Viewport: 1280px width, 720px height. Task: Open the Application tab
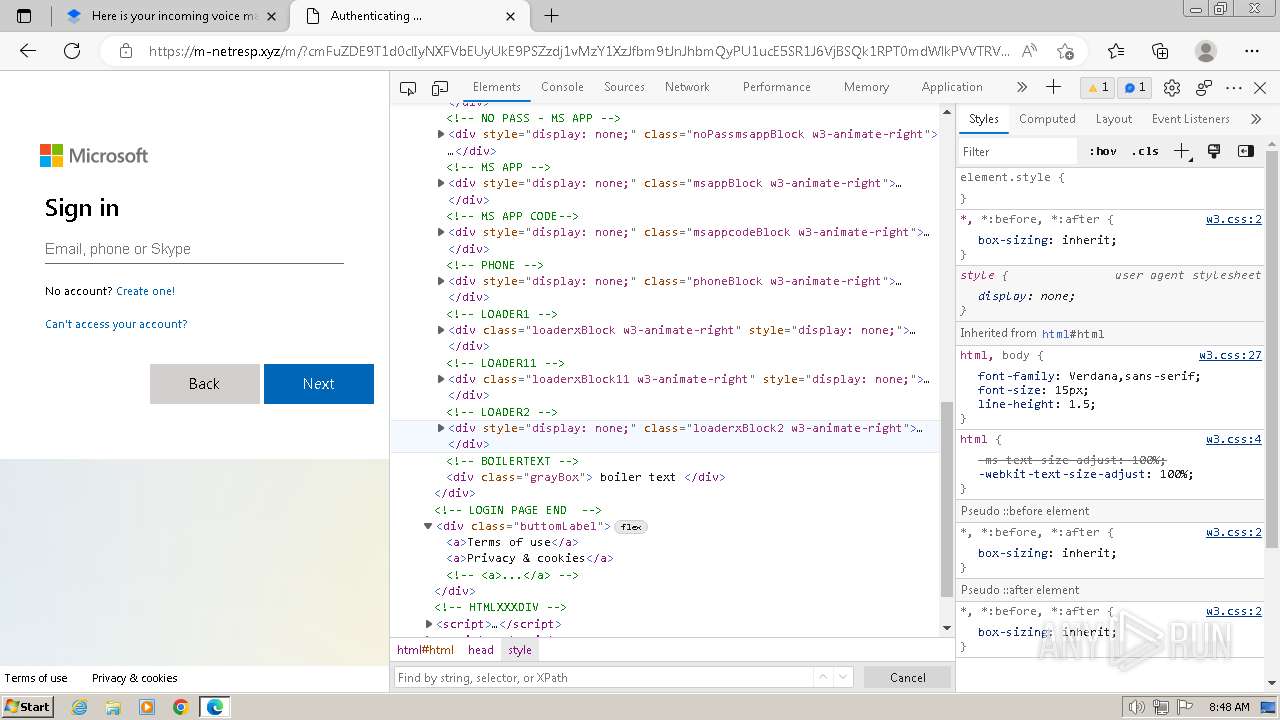point(952,87)
